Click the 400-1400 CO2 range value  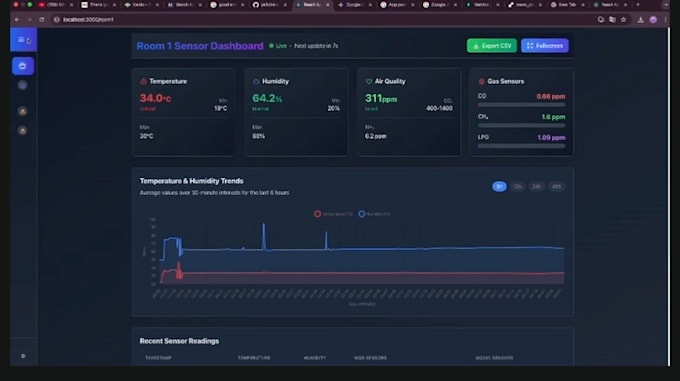tap(439, 108)
